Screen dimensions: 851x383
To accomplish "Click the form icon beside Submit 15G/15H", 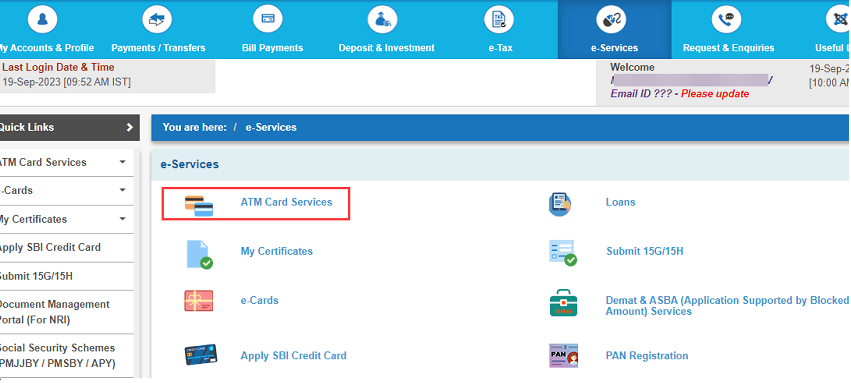I will coord(563,253).
